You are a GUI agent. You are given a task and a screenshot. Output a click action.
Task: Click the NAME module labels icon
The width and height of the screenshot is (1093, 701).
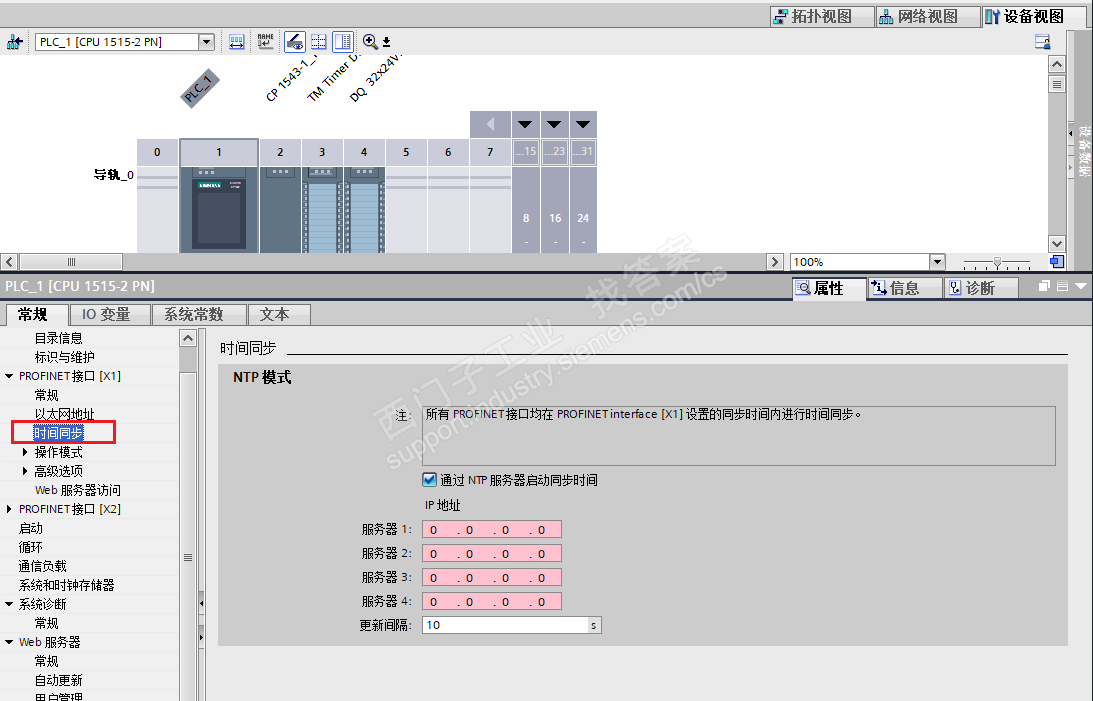point(266,42)
